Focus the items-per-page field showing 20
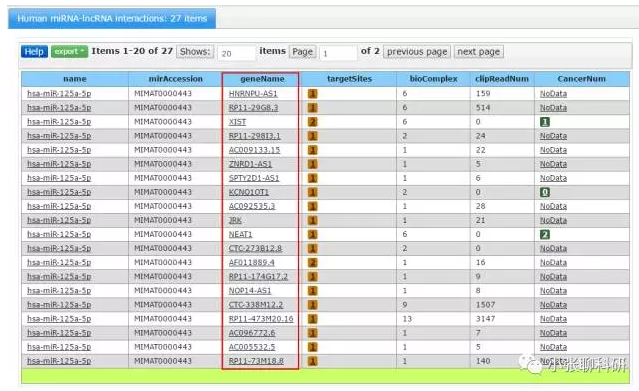 pyautogui.click(x=236, y=53)
